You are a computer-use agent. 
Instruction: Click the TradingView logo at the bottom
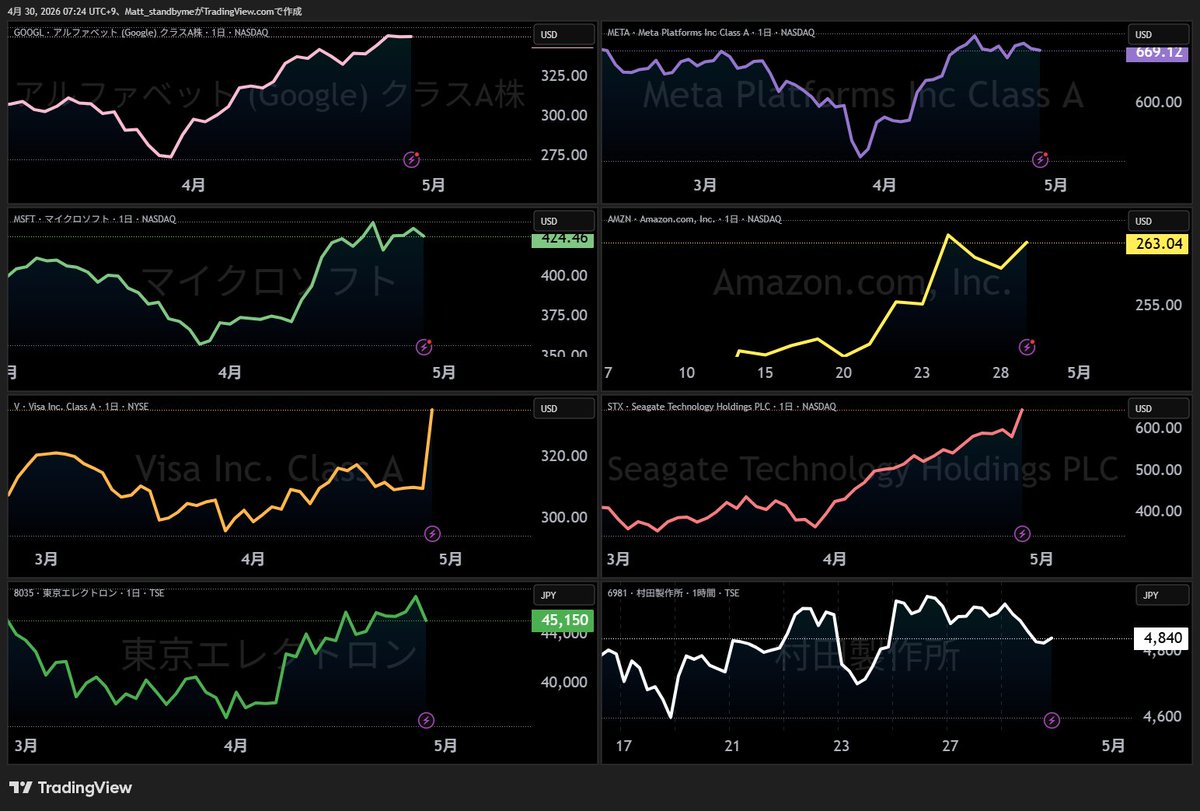coord(71,788)
